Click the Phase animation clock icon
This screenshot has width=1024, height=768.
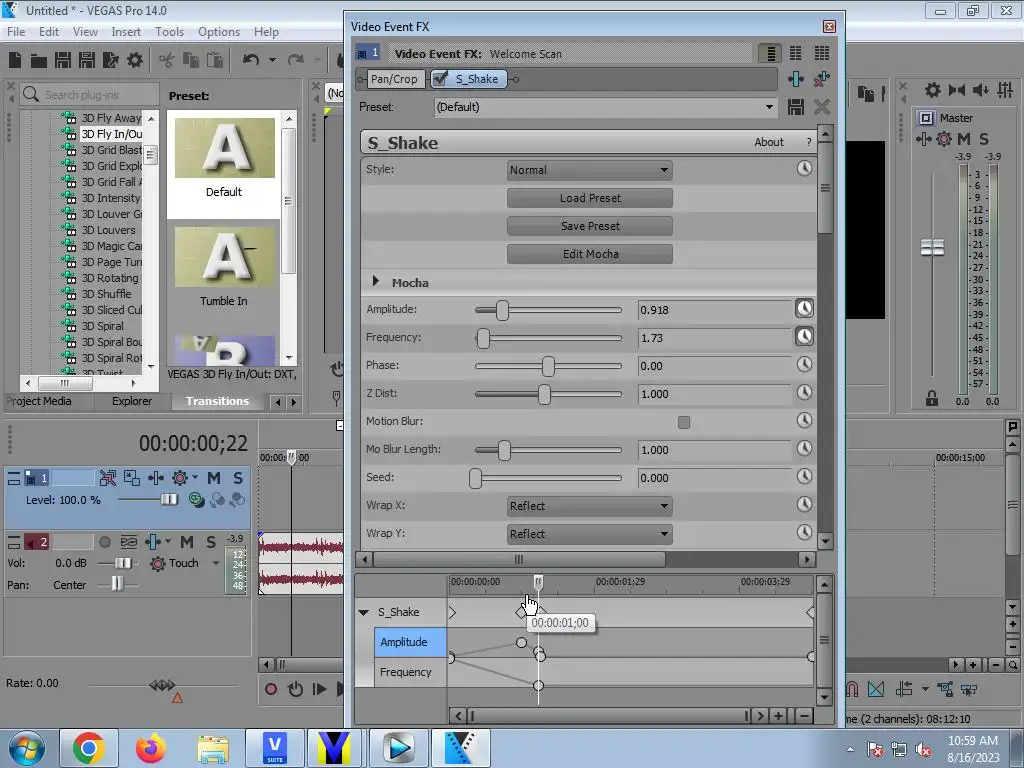(804, 364)
